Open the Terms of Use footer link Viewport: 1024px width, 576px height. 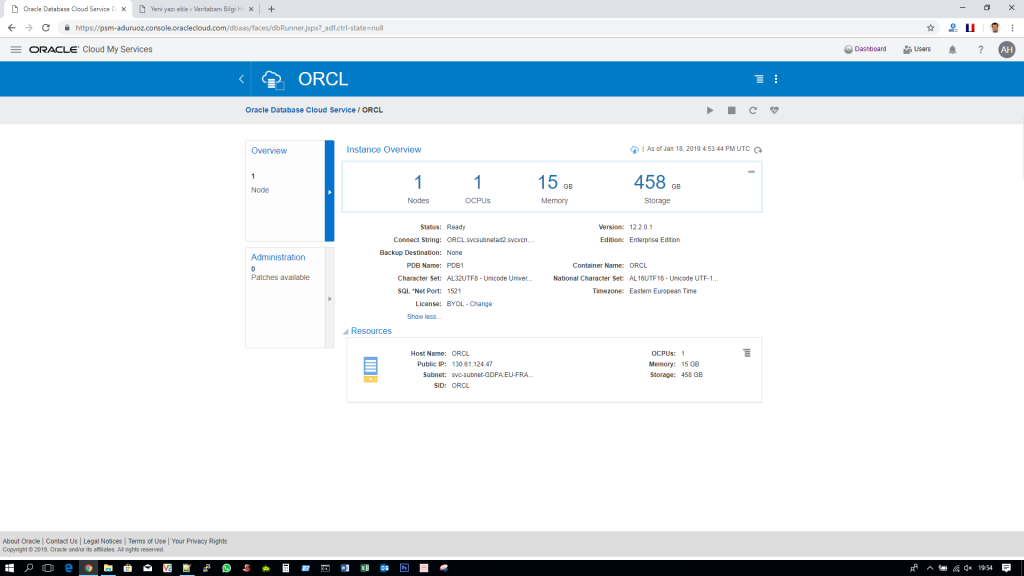[147, 541]
